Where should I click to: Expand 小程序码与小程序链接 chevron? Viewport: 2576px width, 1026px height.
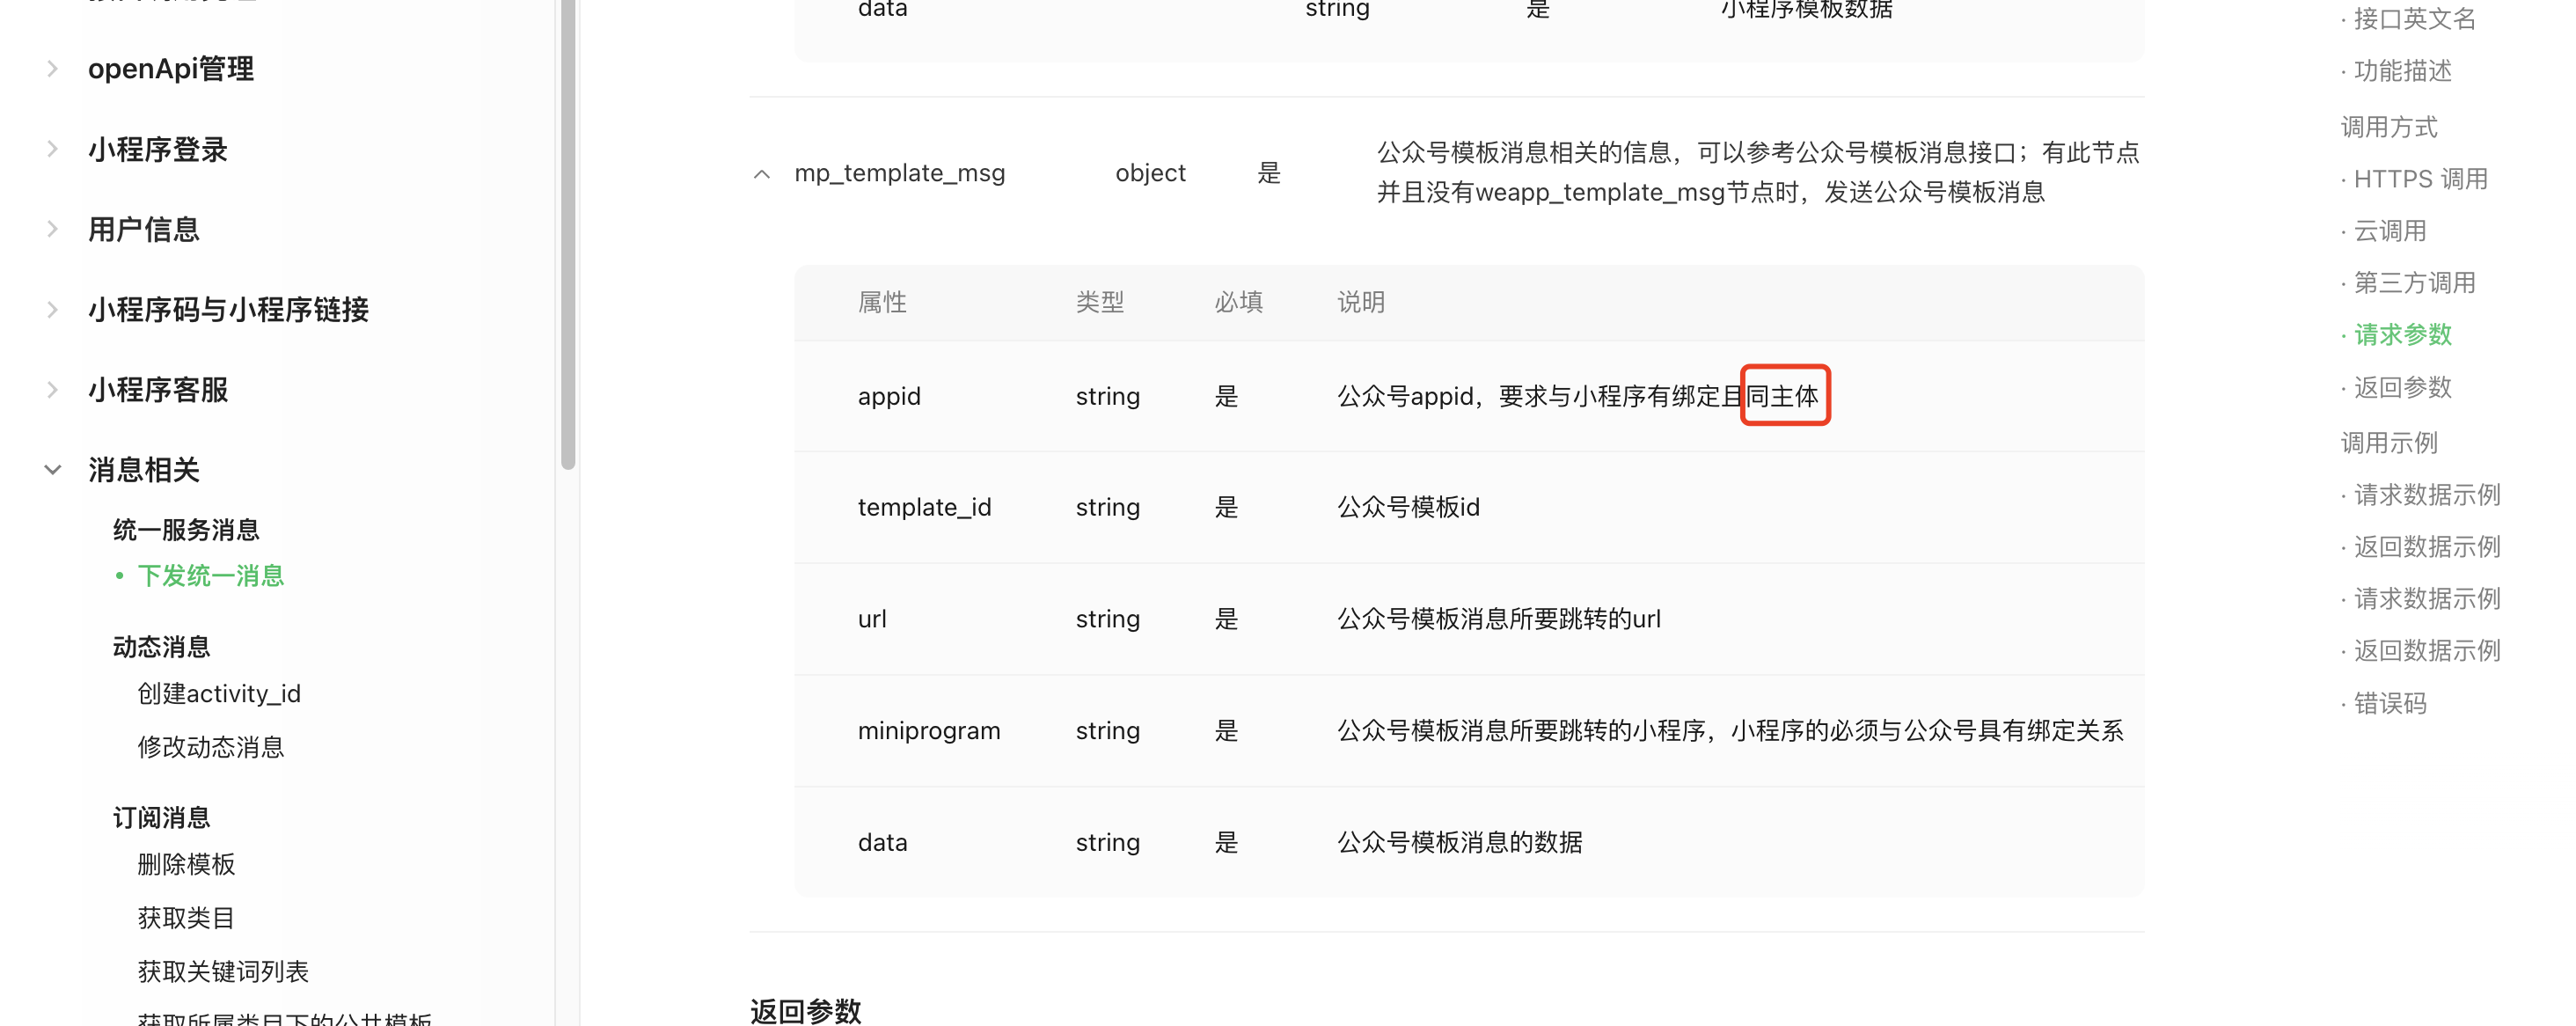[52, 309]
